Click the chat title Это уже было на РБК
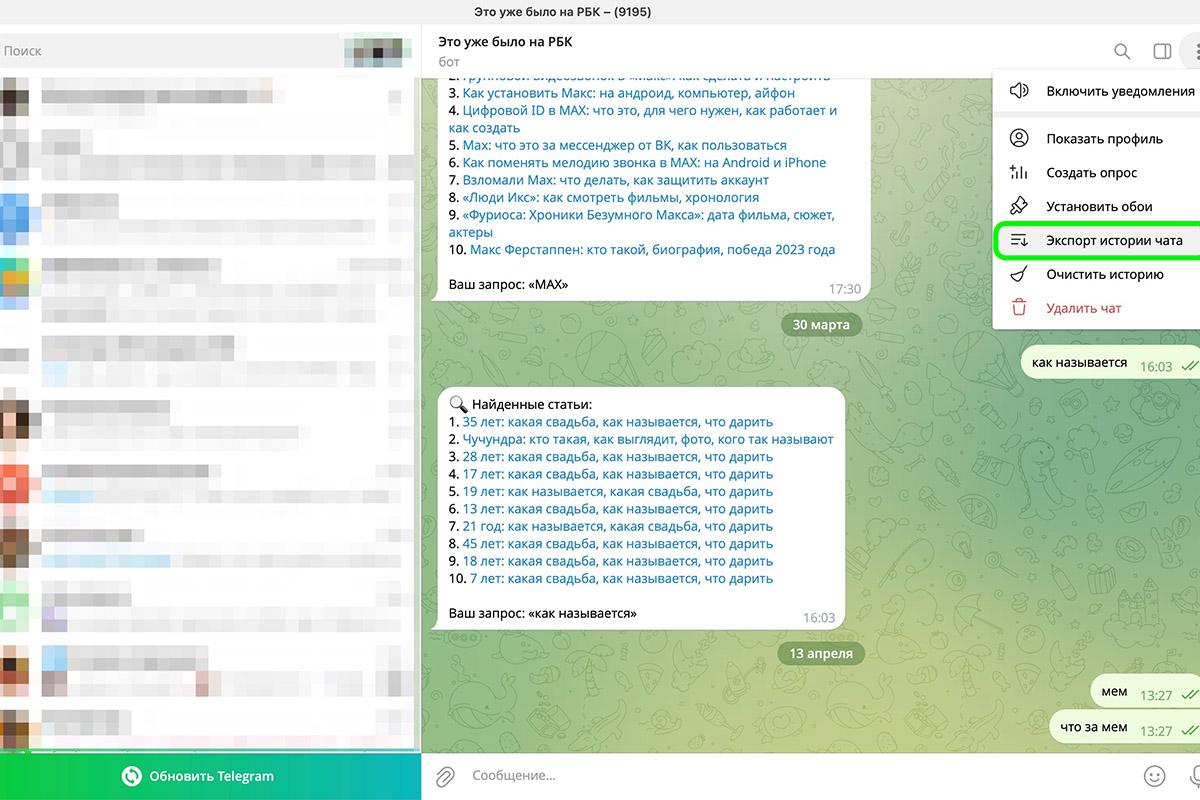Screen dimensions: 1200x800 click(505, 42)
